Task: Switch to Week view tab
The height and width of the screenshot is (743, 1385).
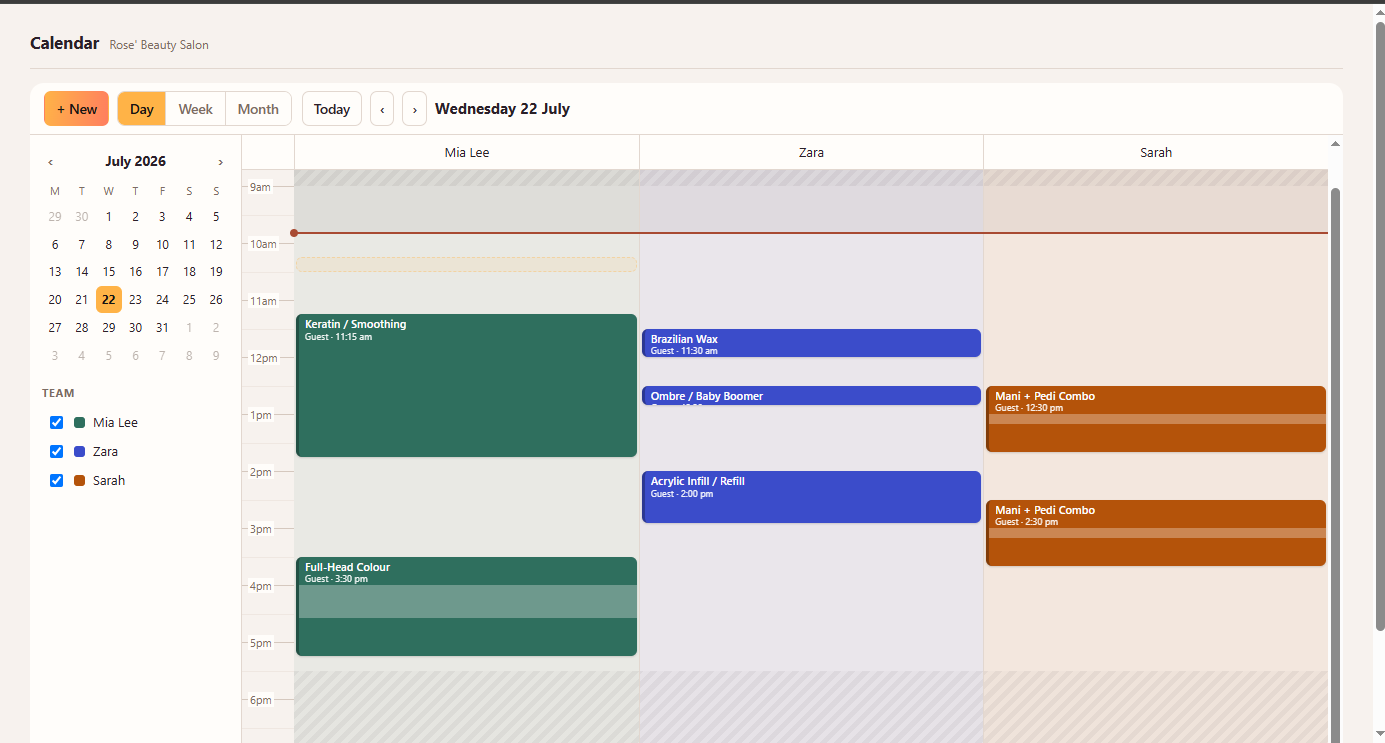Action: click(195, 109)
